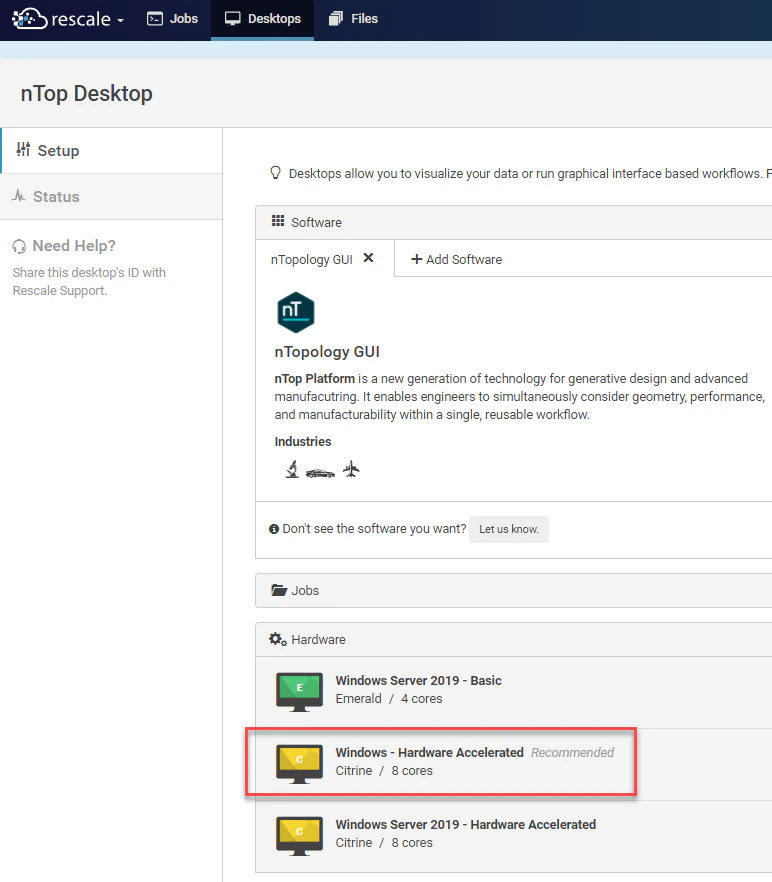Click the car industry icon
This screenshot has height=882, width=772.
coord(320,473)
